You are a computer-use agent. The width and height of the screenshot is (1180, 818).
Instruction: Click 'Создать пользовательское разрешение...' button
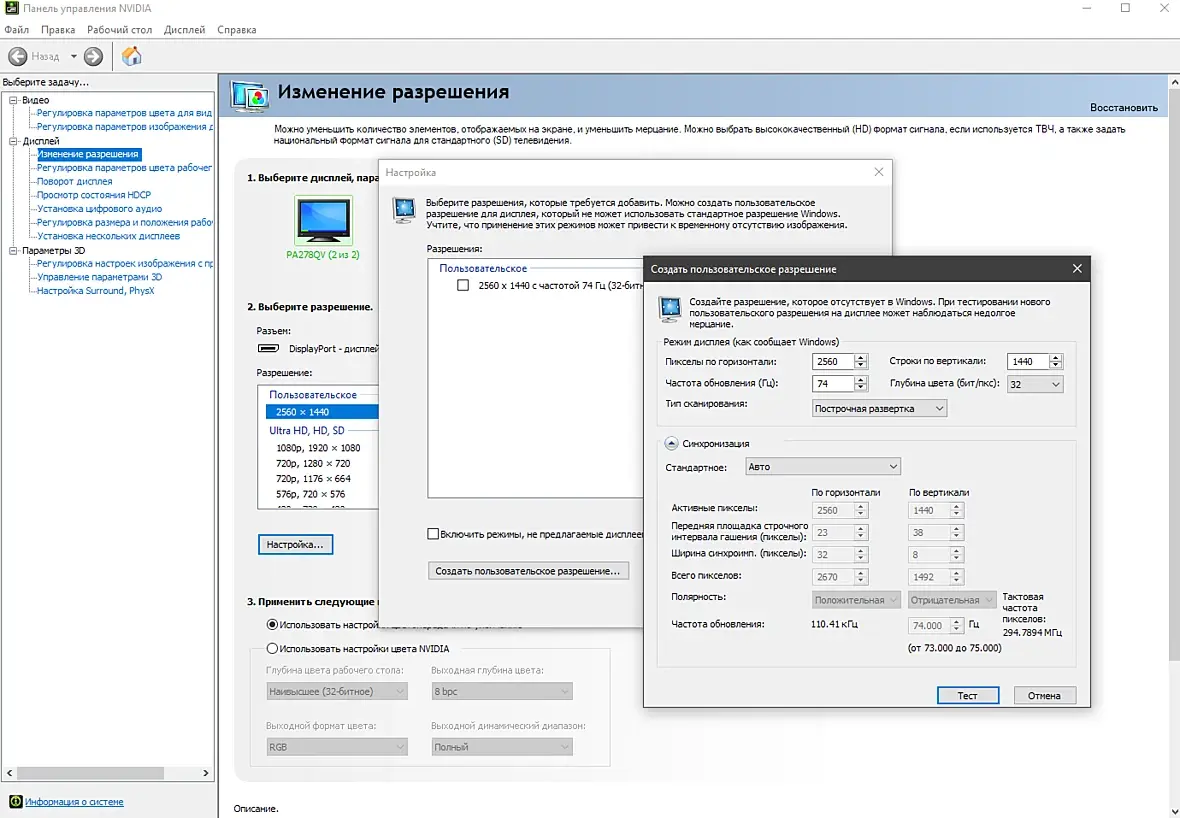[x=528, y=571]
